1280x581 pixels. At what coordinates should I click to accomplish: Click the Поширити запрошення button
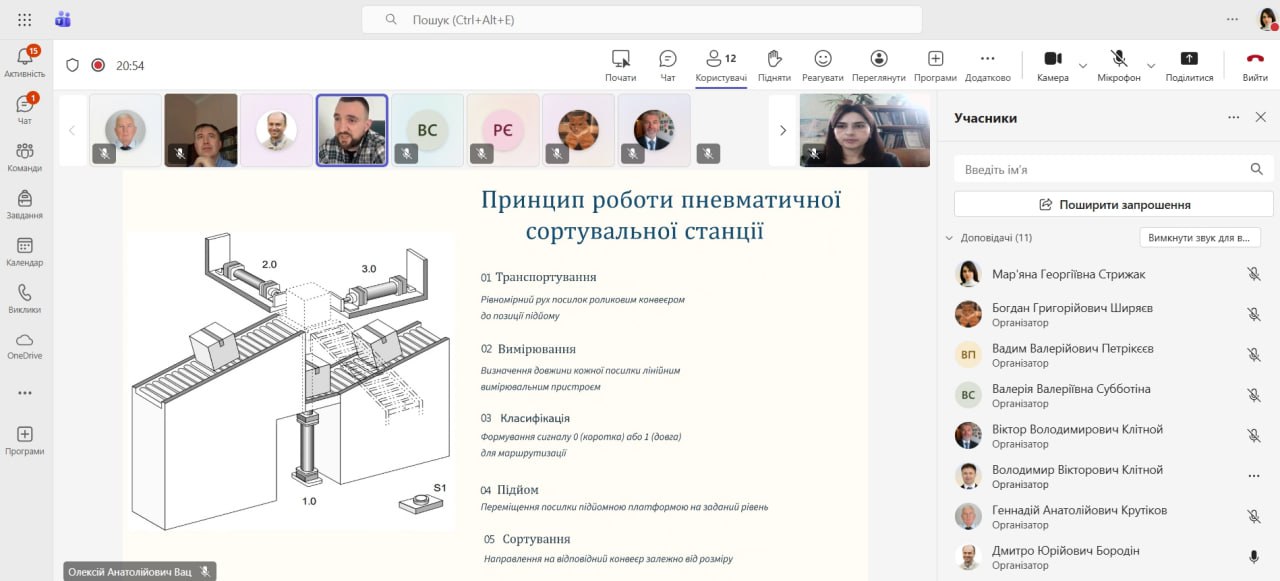pos(1114,204)
